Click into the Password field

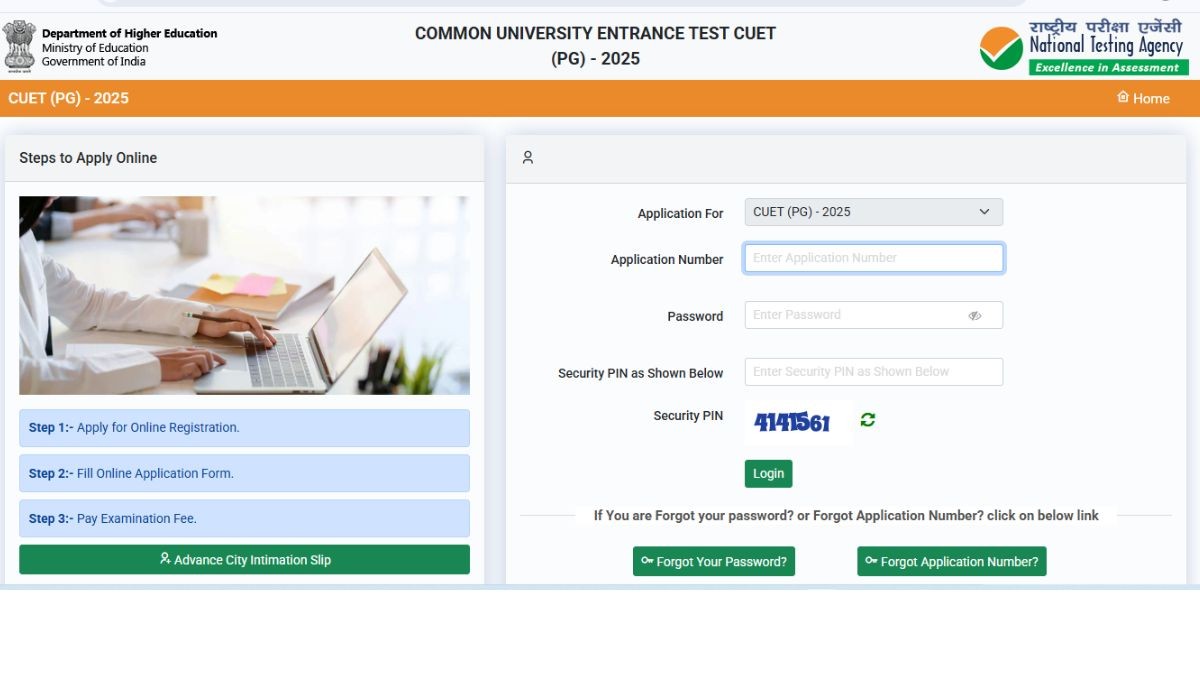pyautogui.click(x=855, y=315)
